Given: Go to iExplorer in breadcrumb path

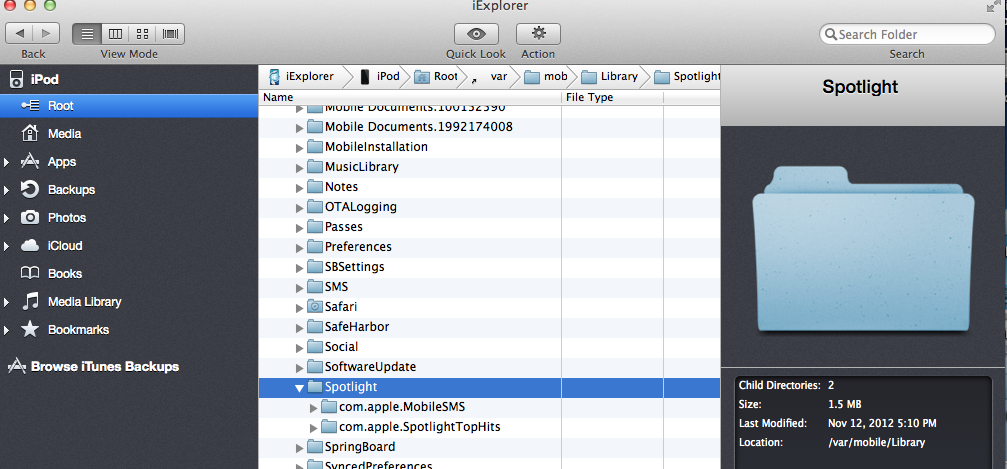Looking at the screenshot, I should pyautogui.click(x=302, y=76).
